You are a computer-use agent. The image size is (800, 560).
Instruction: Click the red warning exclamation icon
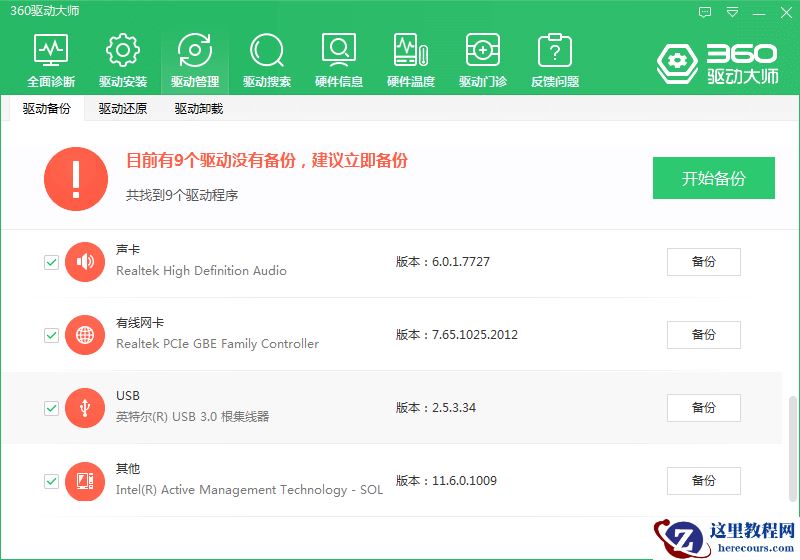pos(76,179)
